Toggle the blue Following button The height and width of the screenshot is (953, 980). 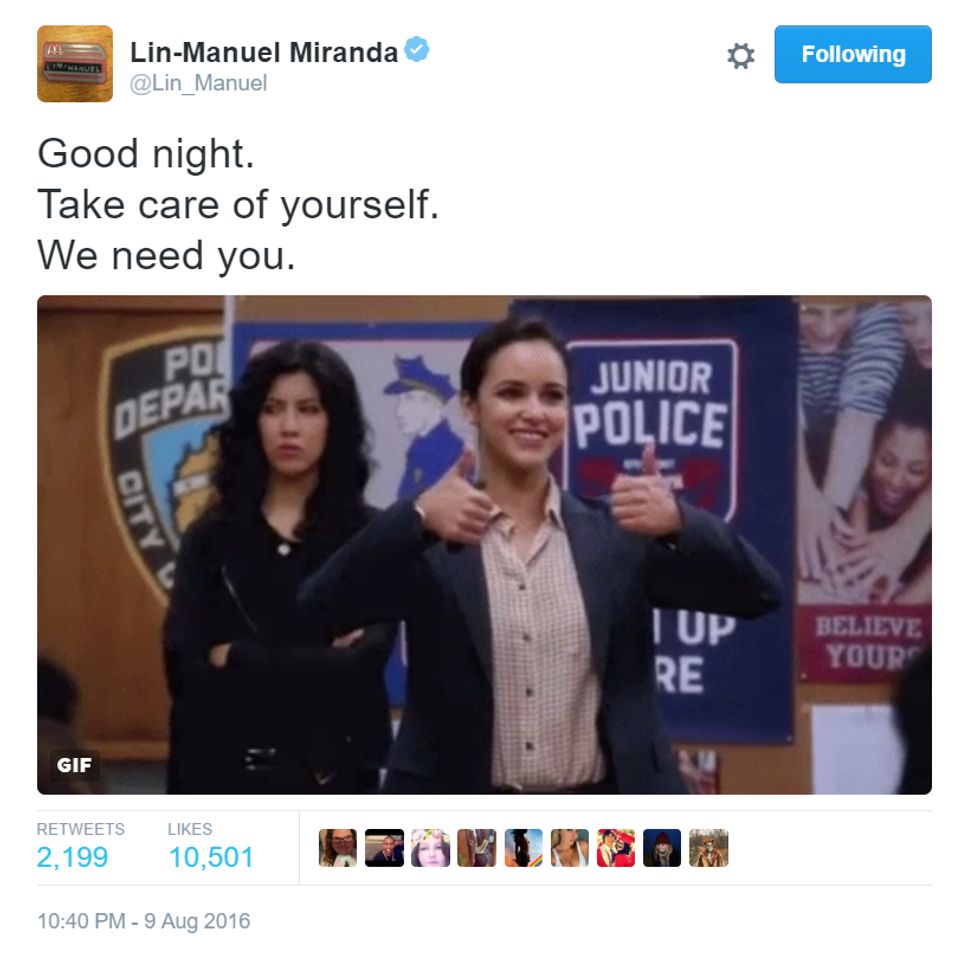coord(852,54)
